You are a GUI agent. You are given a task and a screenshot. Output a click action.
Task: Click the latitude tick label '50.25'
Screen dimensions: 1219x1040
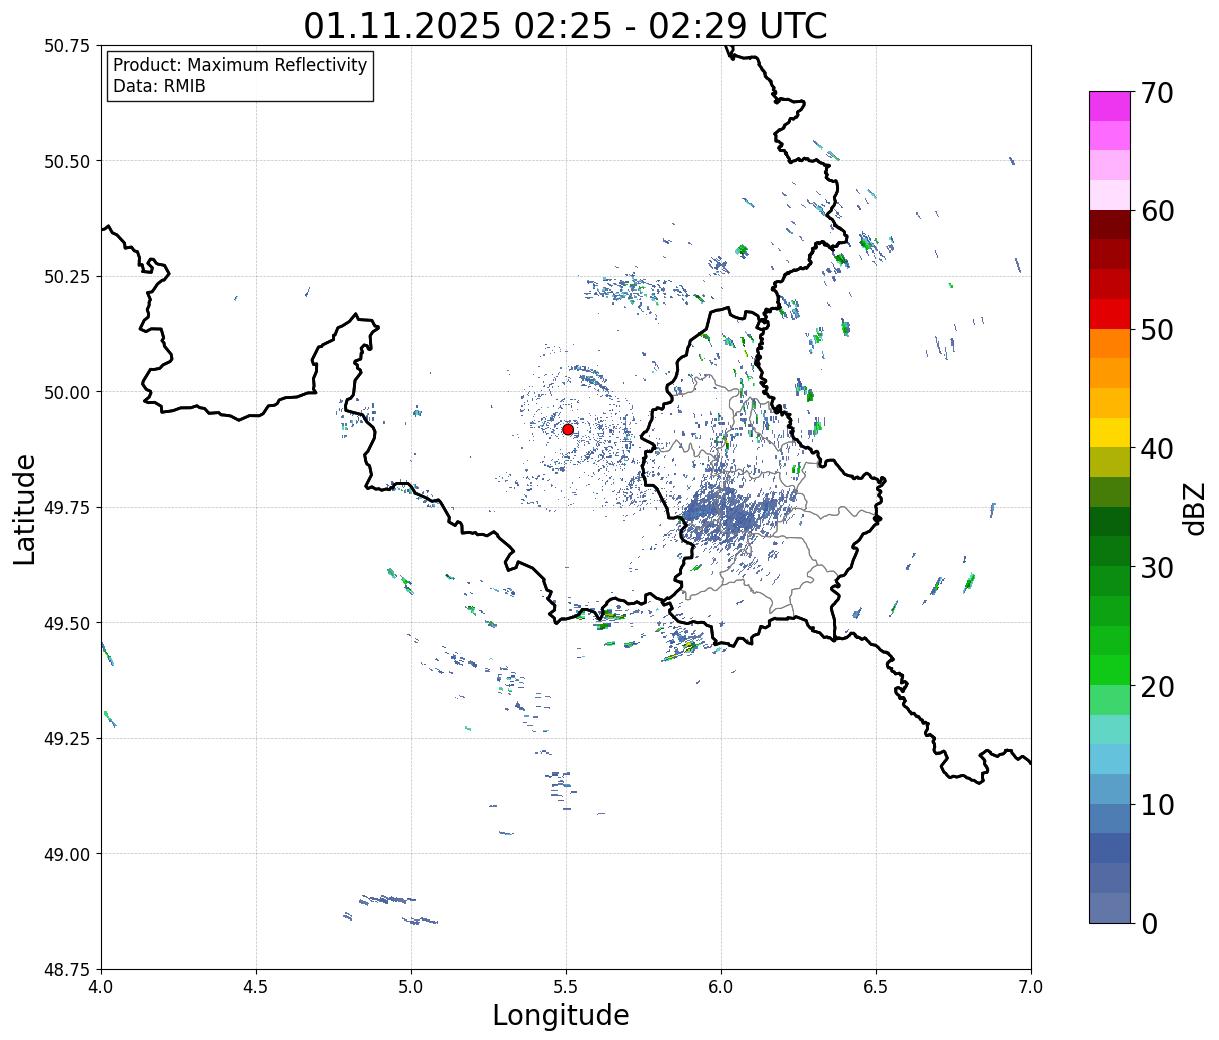67,277
